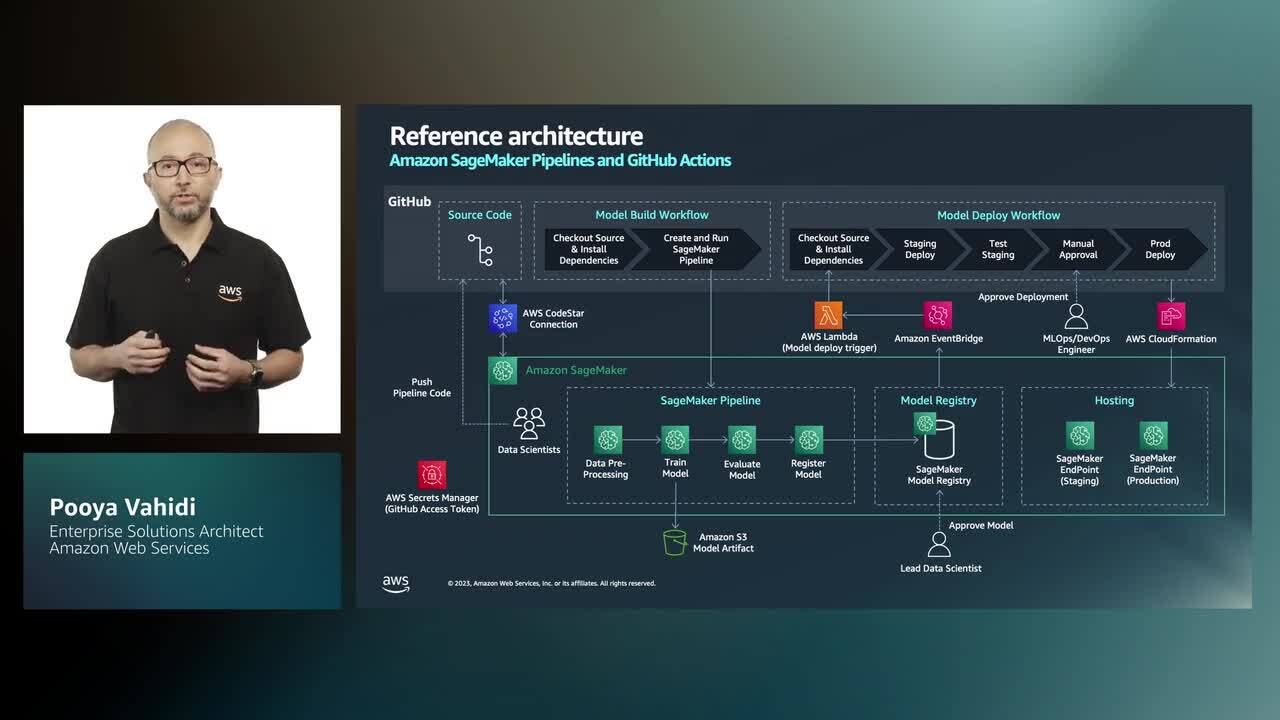Image resolution: width=1280 pixels, height=720 pixels.
Task: Select the SageMaker EndPoint (Staging) icon
Action: tap(1080, 435)
